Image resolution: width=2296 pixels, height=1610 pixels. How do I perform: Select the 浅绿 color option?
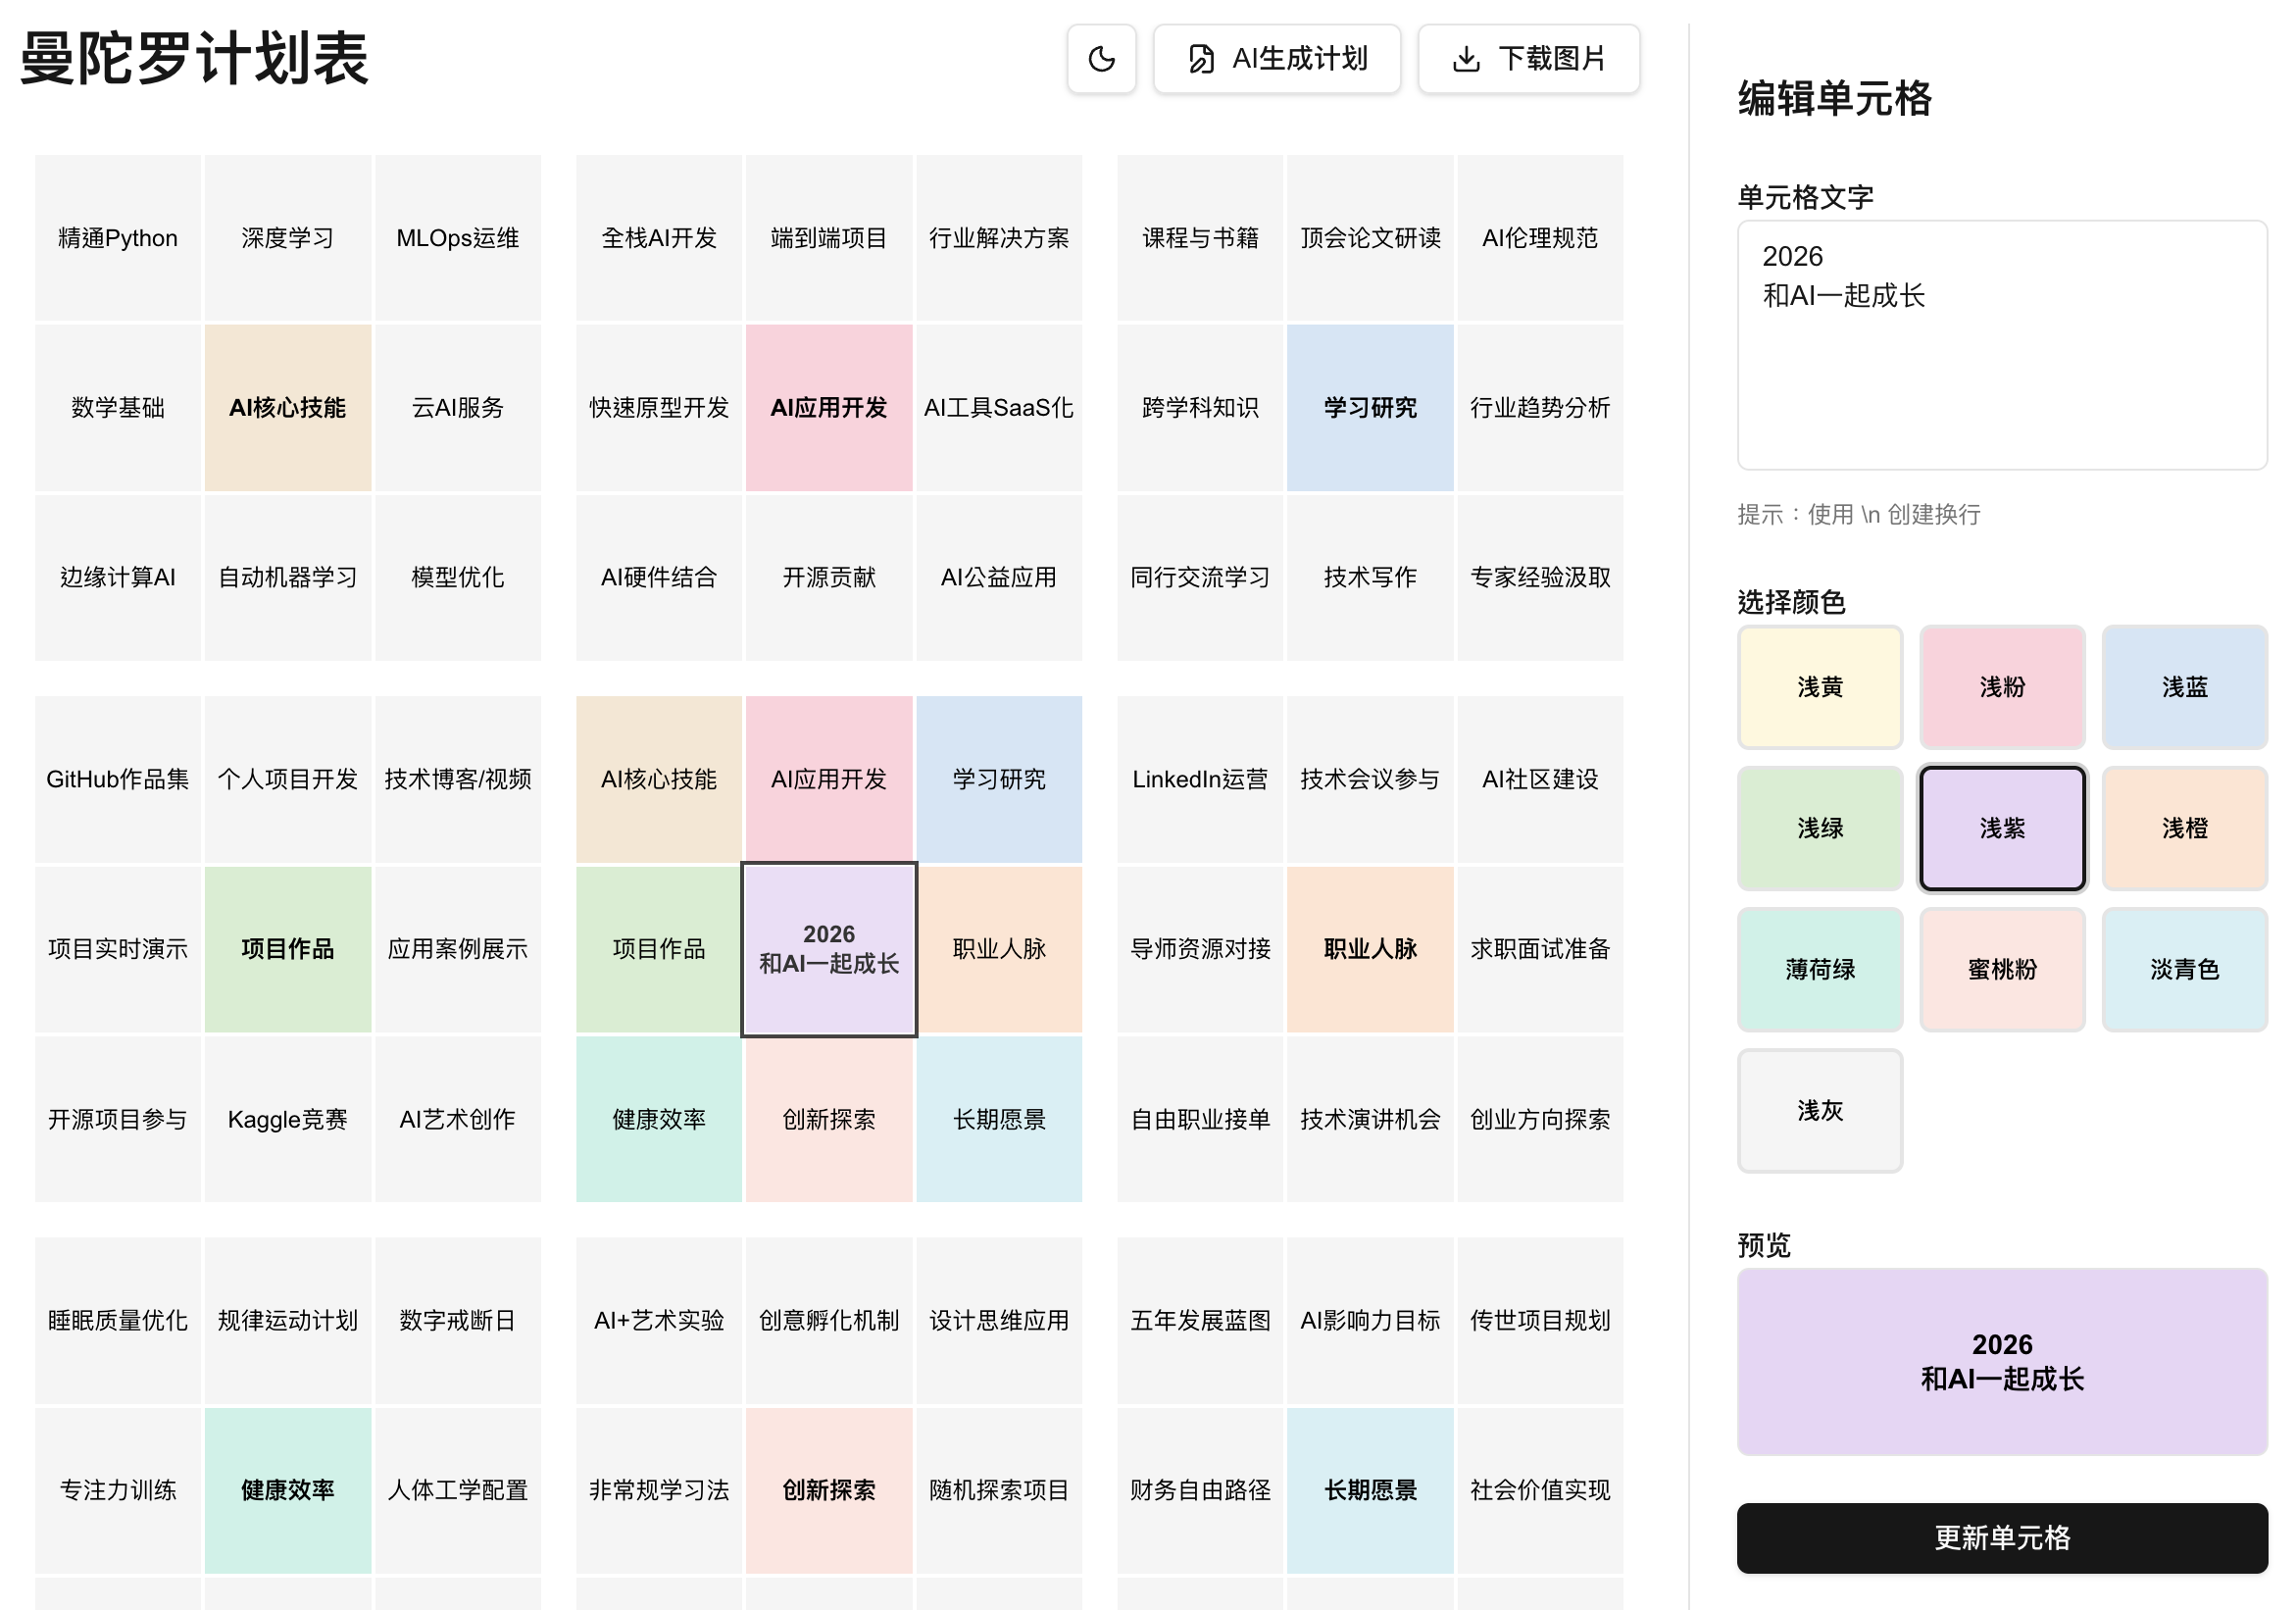(1819, 828)
